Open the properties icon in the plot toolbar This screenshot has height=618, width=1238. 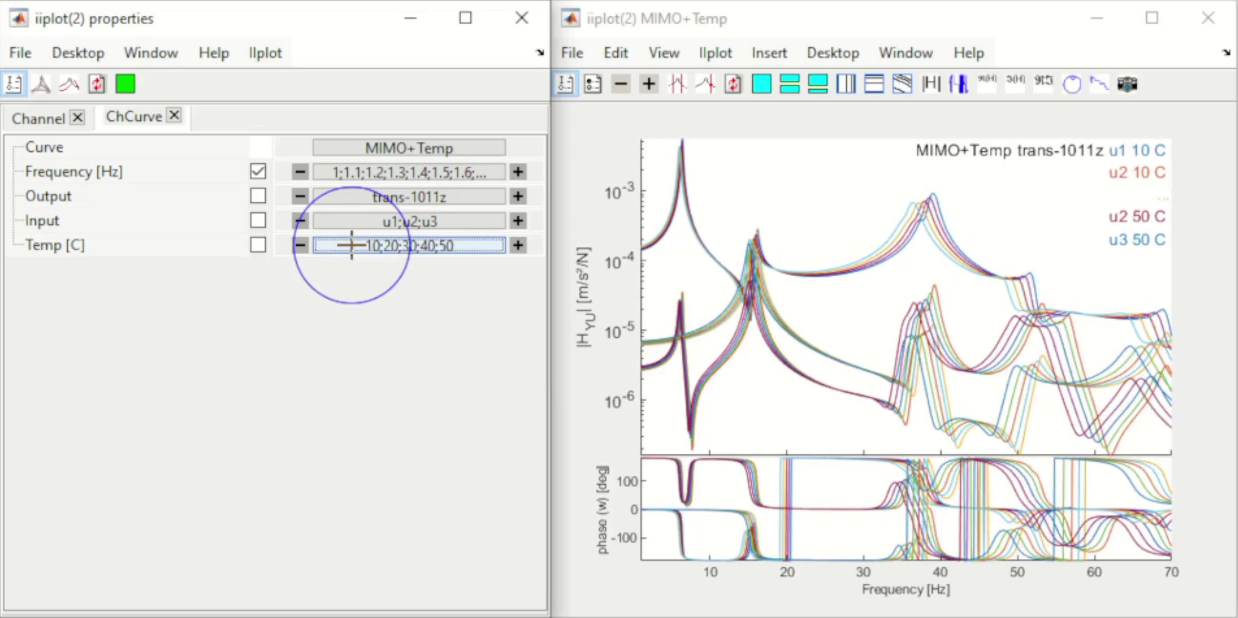coord(566,84)
